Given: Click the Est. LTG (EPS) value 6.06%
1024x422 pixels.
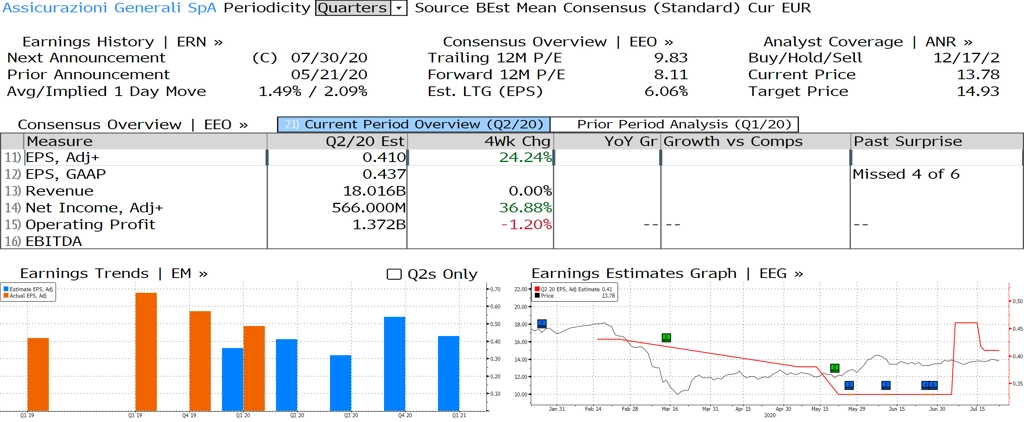Looking at the screenshot, I should 665,91.
